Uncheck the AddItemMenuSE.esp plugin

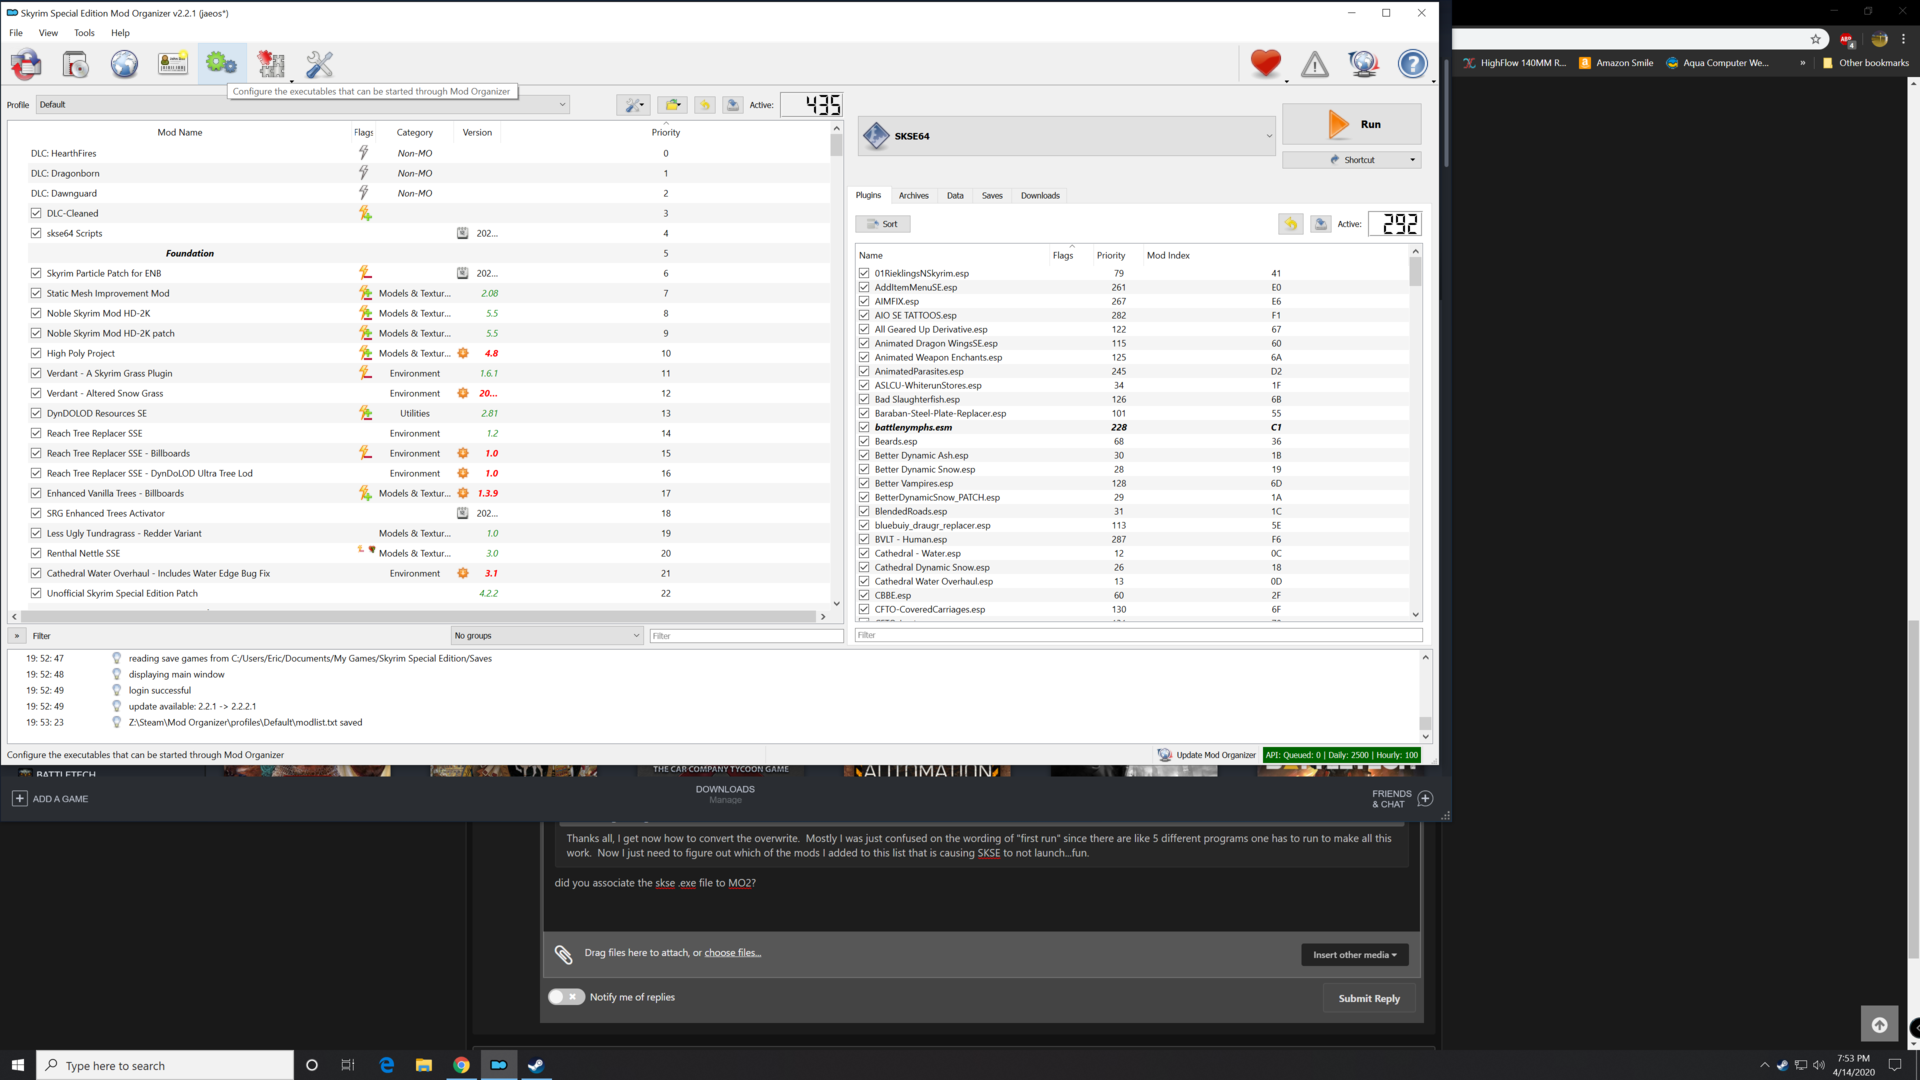tap(864, 287)
